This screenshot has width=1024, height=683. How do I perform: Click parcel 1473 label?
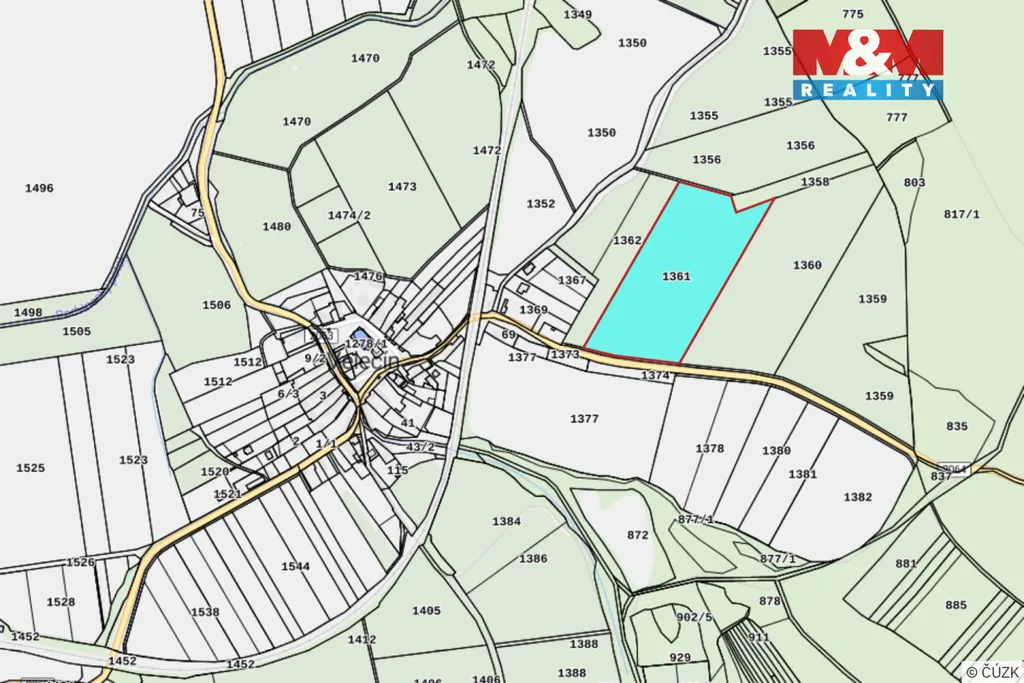coord(402,187)
